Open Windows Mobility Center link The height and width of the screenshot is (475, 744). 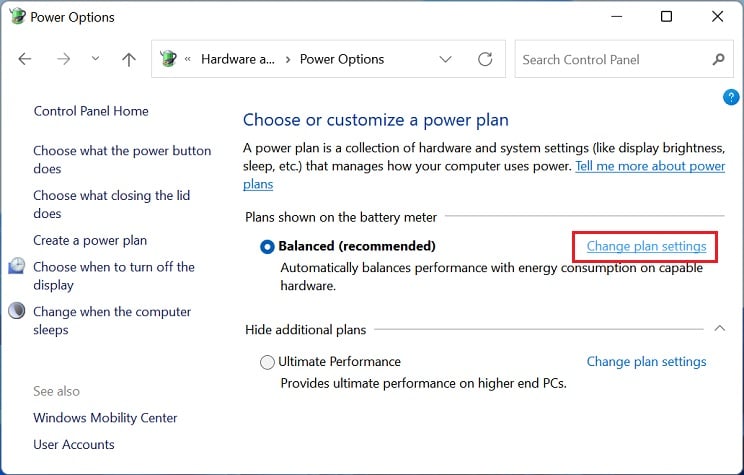[x=105, y=418]
